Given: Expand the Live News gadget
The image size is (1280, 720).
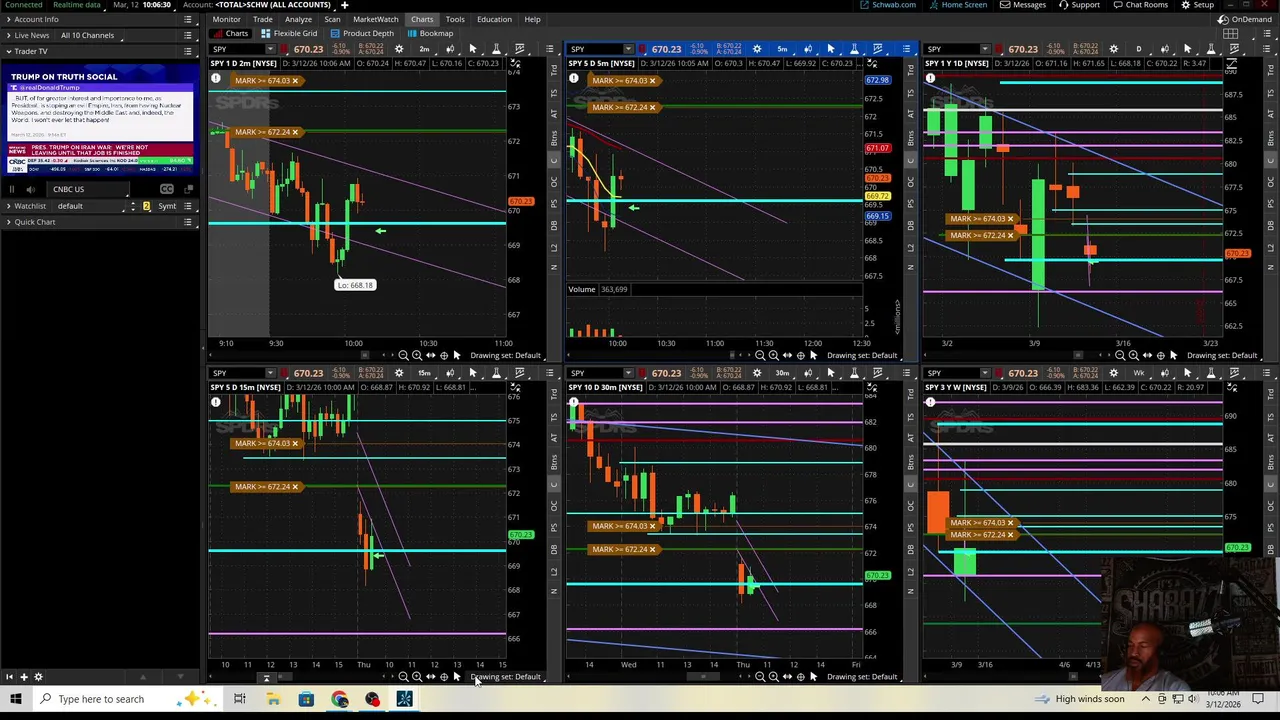Looking at the screenshot, I should (8, 35).
